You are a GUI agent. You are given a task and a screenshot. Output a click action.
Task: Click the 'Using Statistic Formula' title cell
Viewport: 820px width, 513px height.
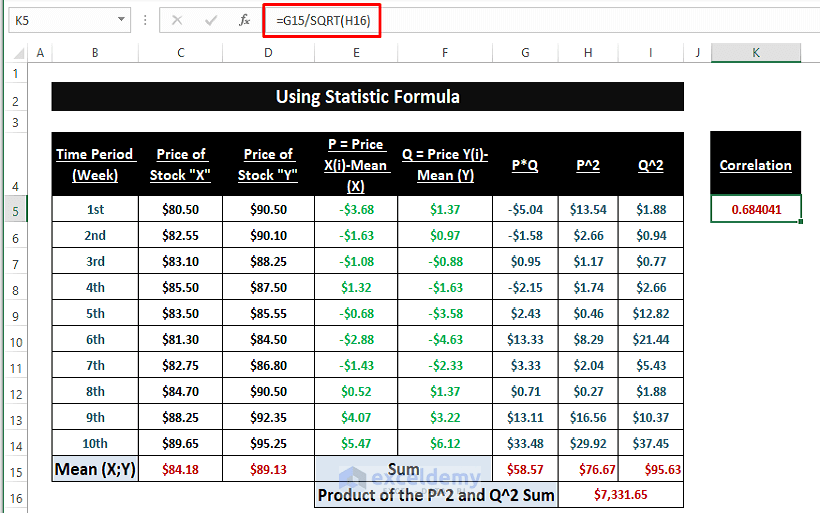pyautogui.click(x=368, y=96)
